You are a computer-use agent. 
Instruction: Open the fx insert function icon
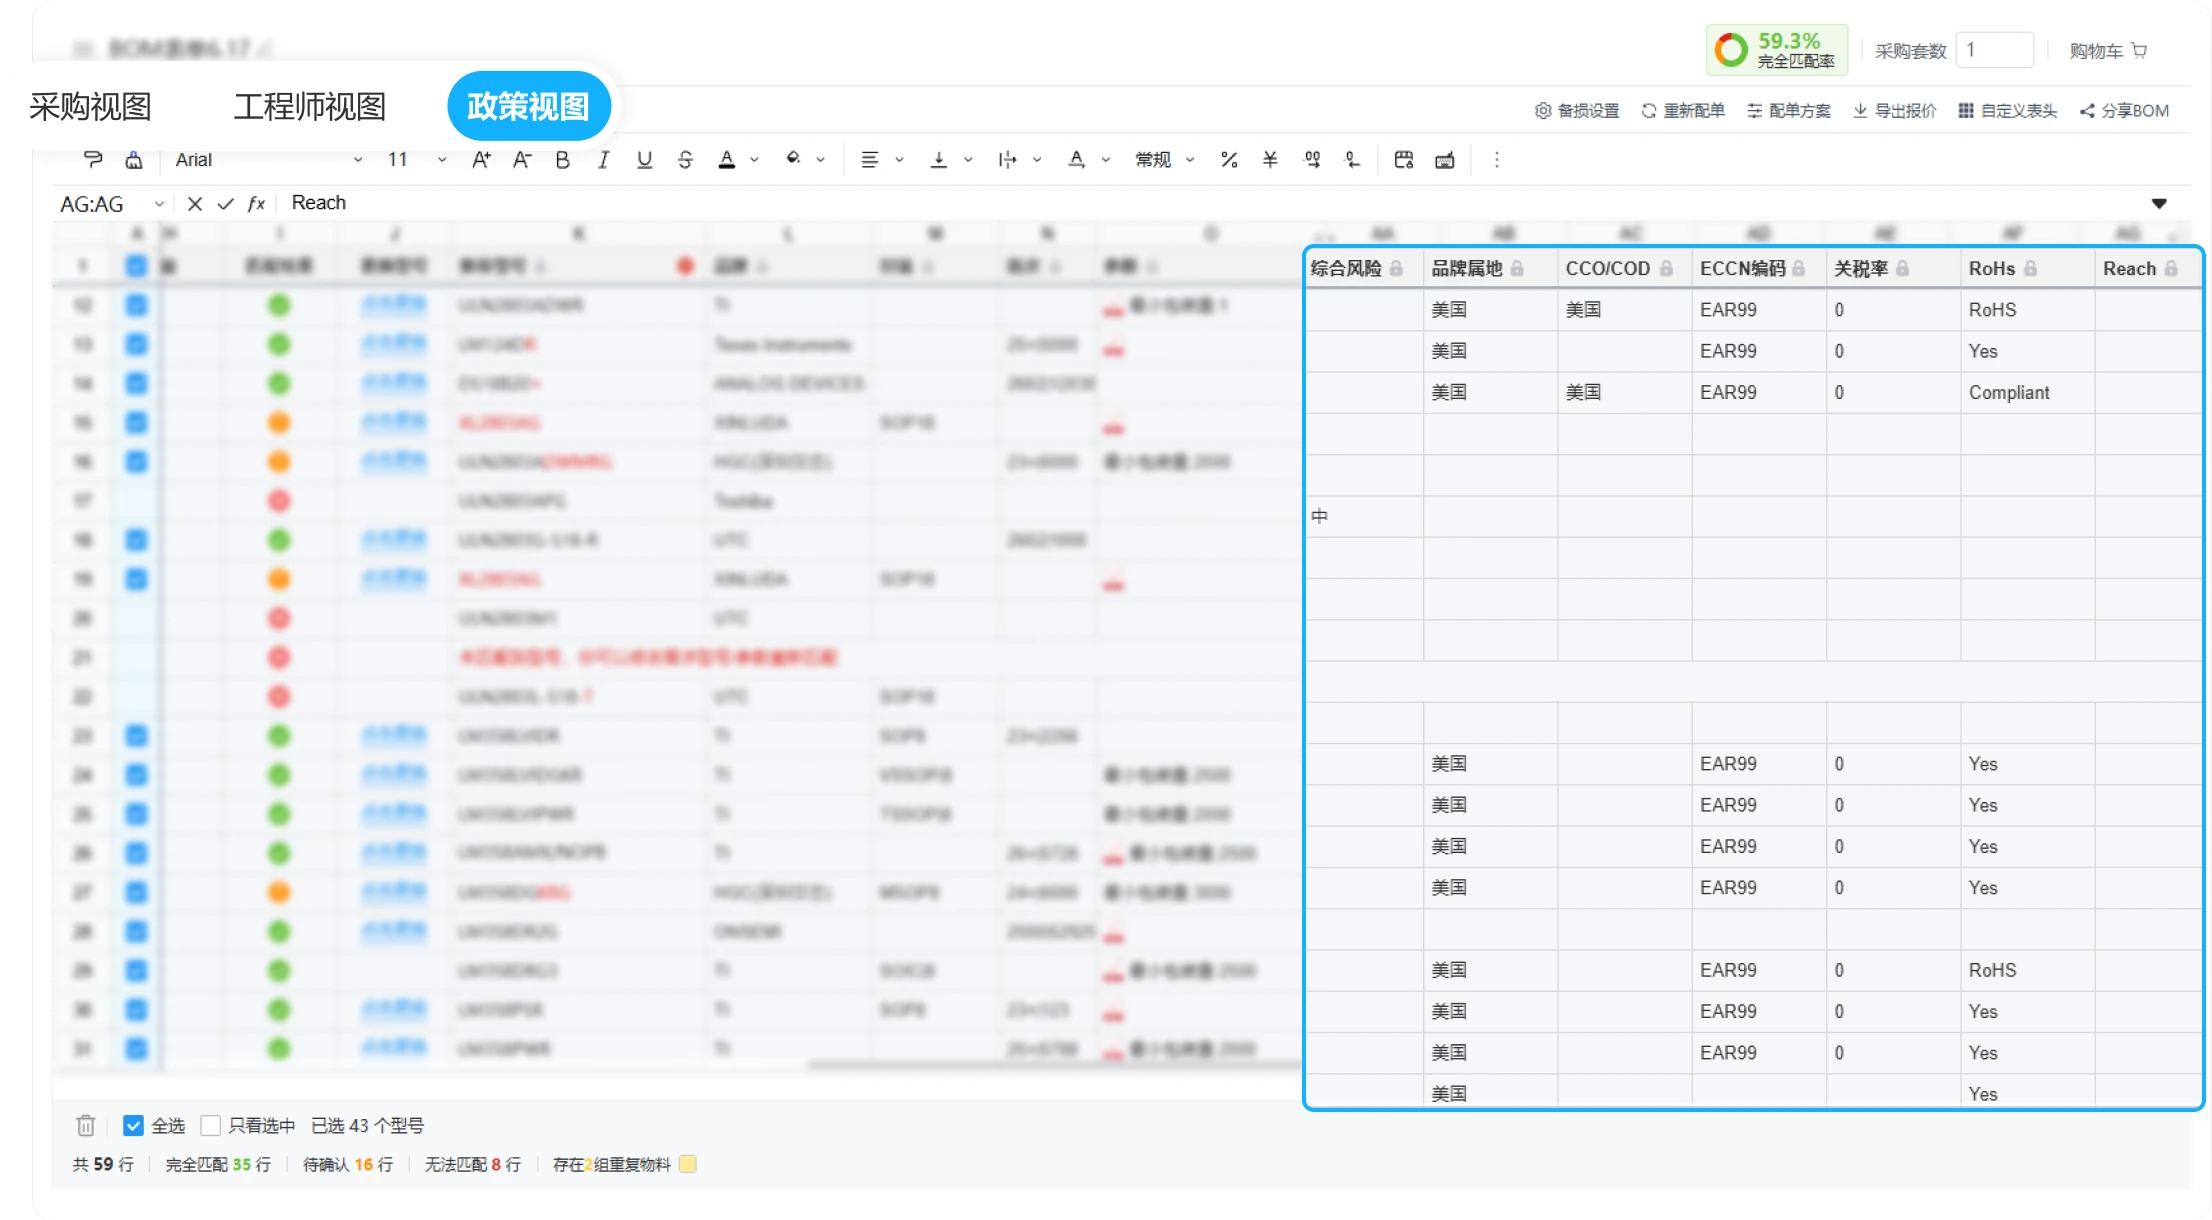click(x=256, y=204)
